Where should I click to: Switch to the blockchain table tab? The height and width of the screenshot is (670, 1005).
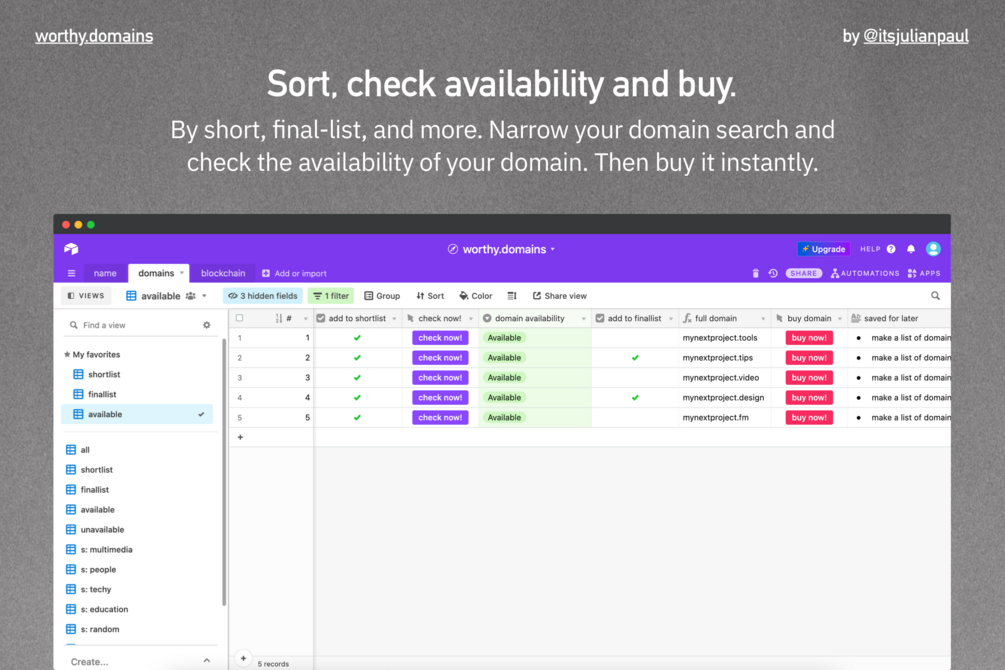coord(223,273)
